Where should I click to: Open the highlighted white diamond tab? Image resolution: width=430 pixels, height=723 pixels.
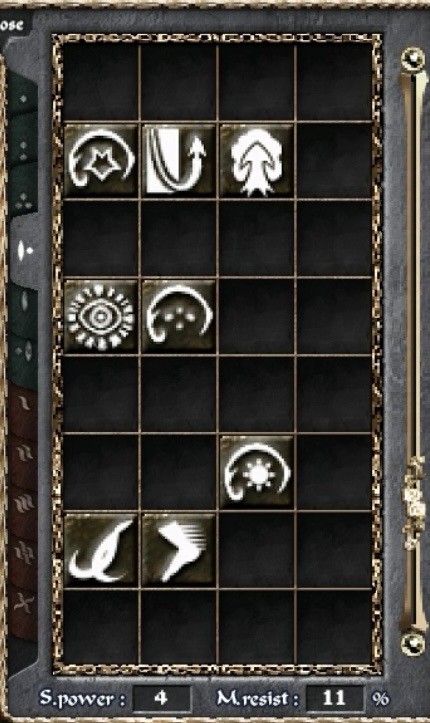coord(24,250)
